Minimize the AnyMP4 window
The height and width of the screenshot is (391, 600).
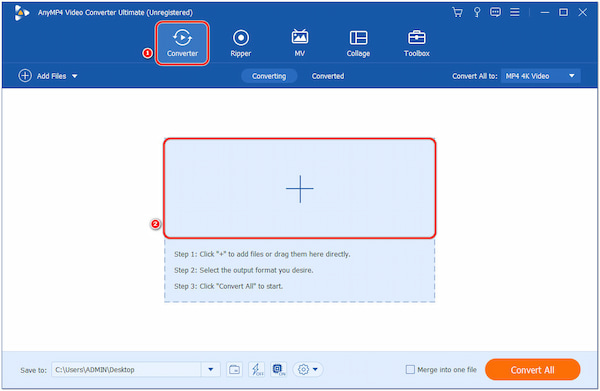(545, 12)
